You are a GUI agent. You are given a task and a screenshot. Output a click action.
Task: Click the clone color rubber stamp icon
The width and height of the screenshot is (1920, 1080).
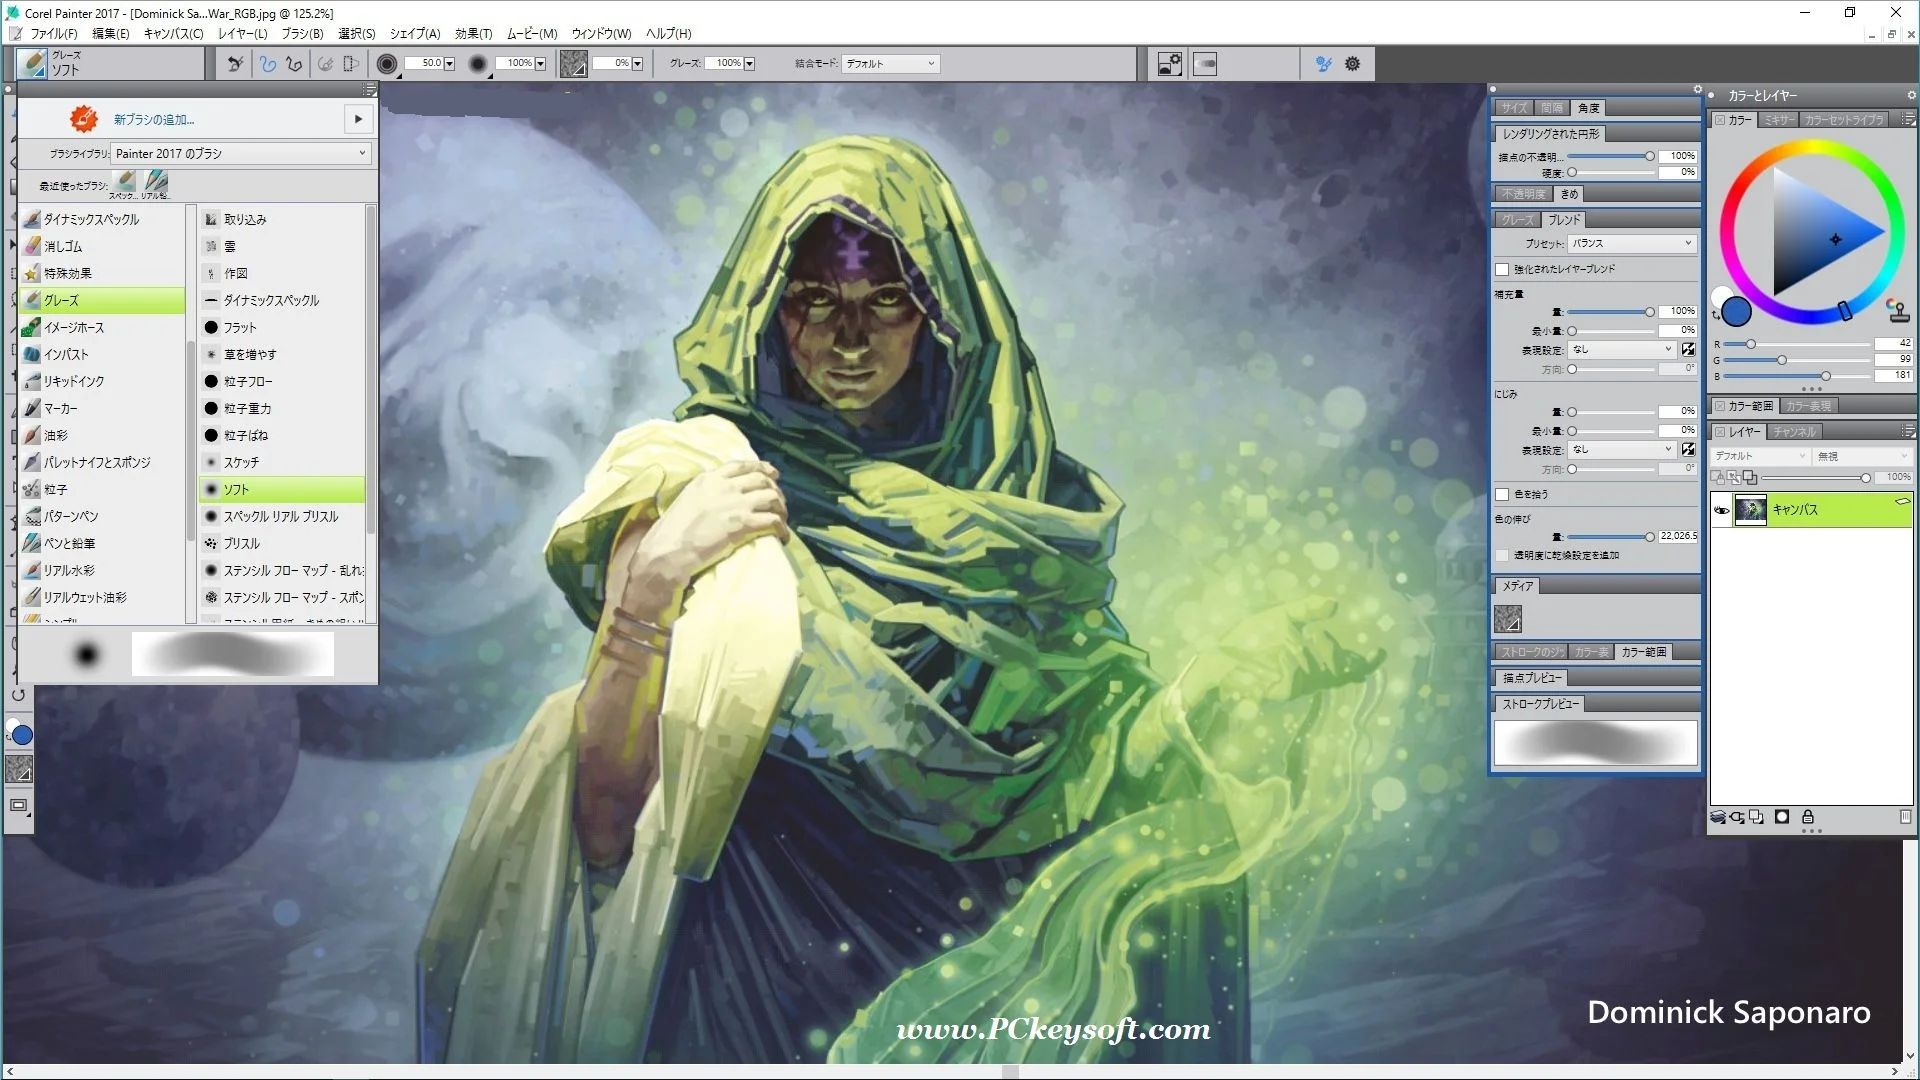[1897, 311]
